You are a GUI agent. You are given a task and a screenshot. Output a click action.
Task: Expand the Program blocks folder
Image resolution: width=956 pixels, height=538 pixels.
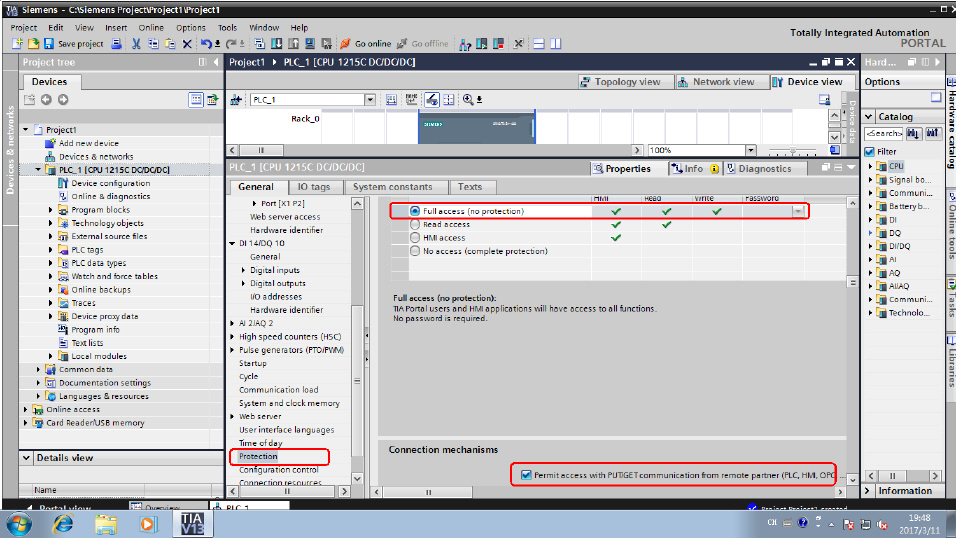51,210
